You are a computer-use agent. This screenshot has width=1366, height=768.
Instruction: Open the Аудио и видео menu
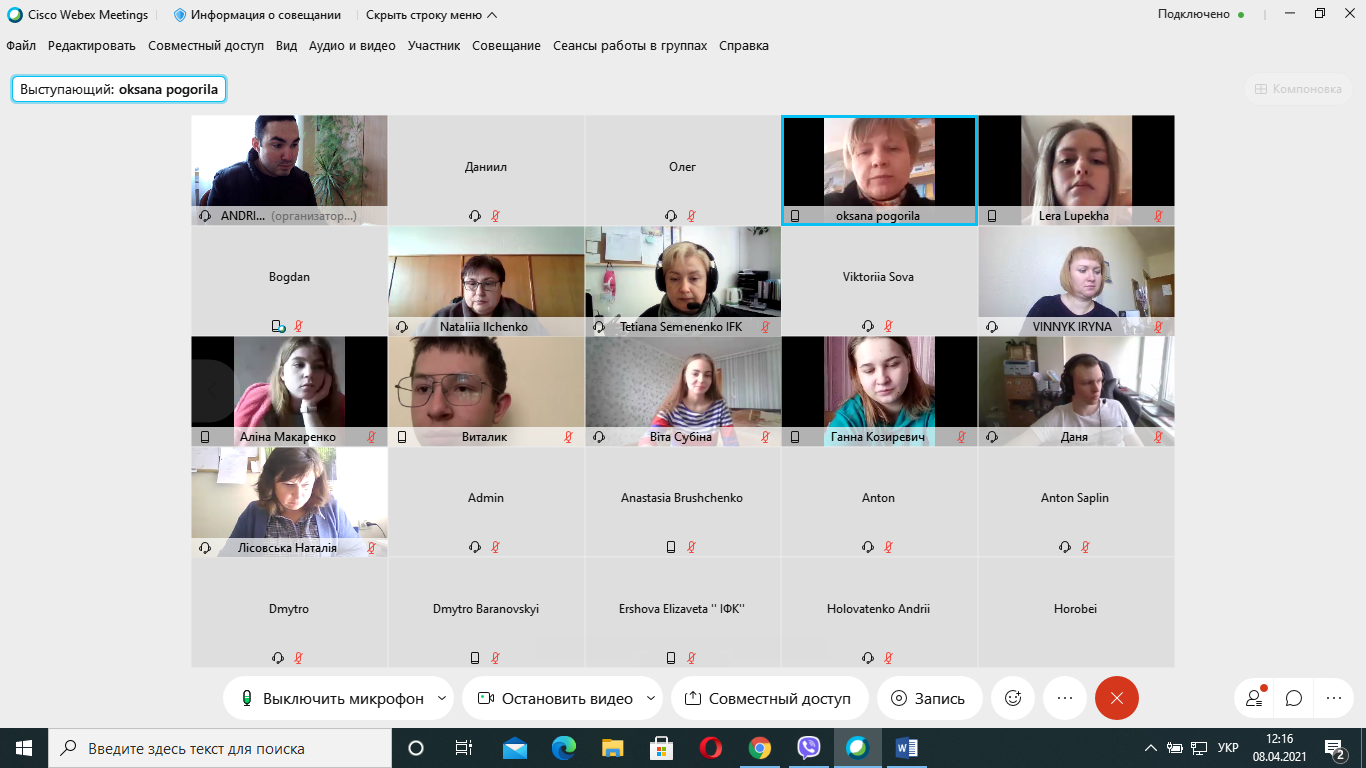point(352,46)
